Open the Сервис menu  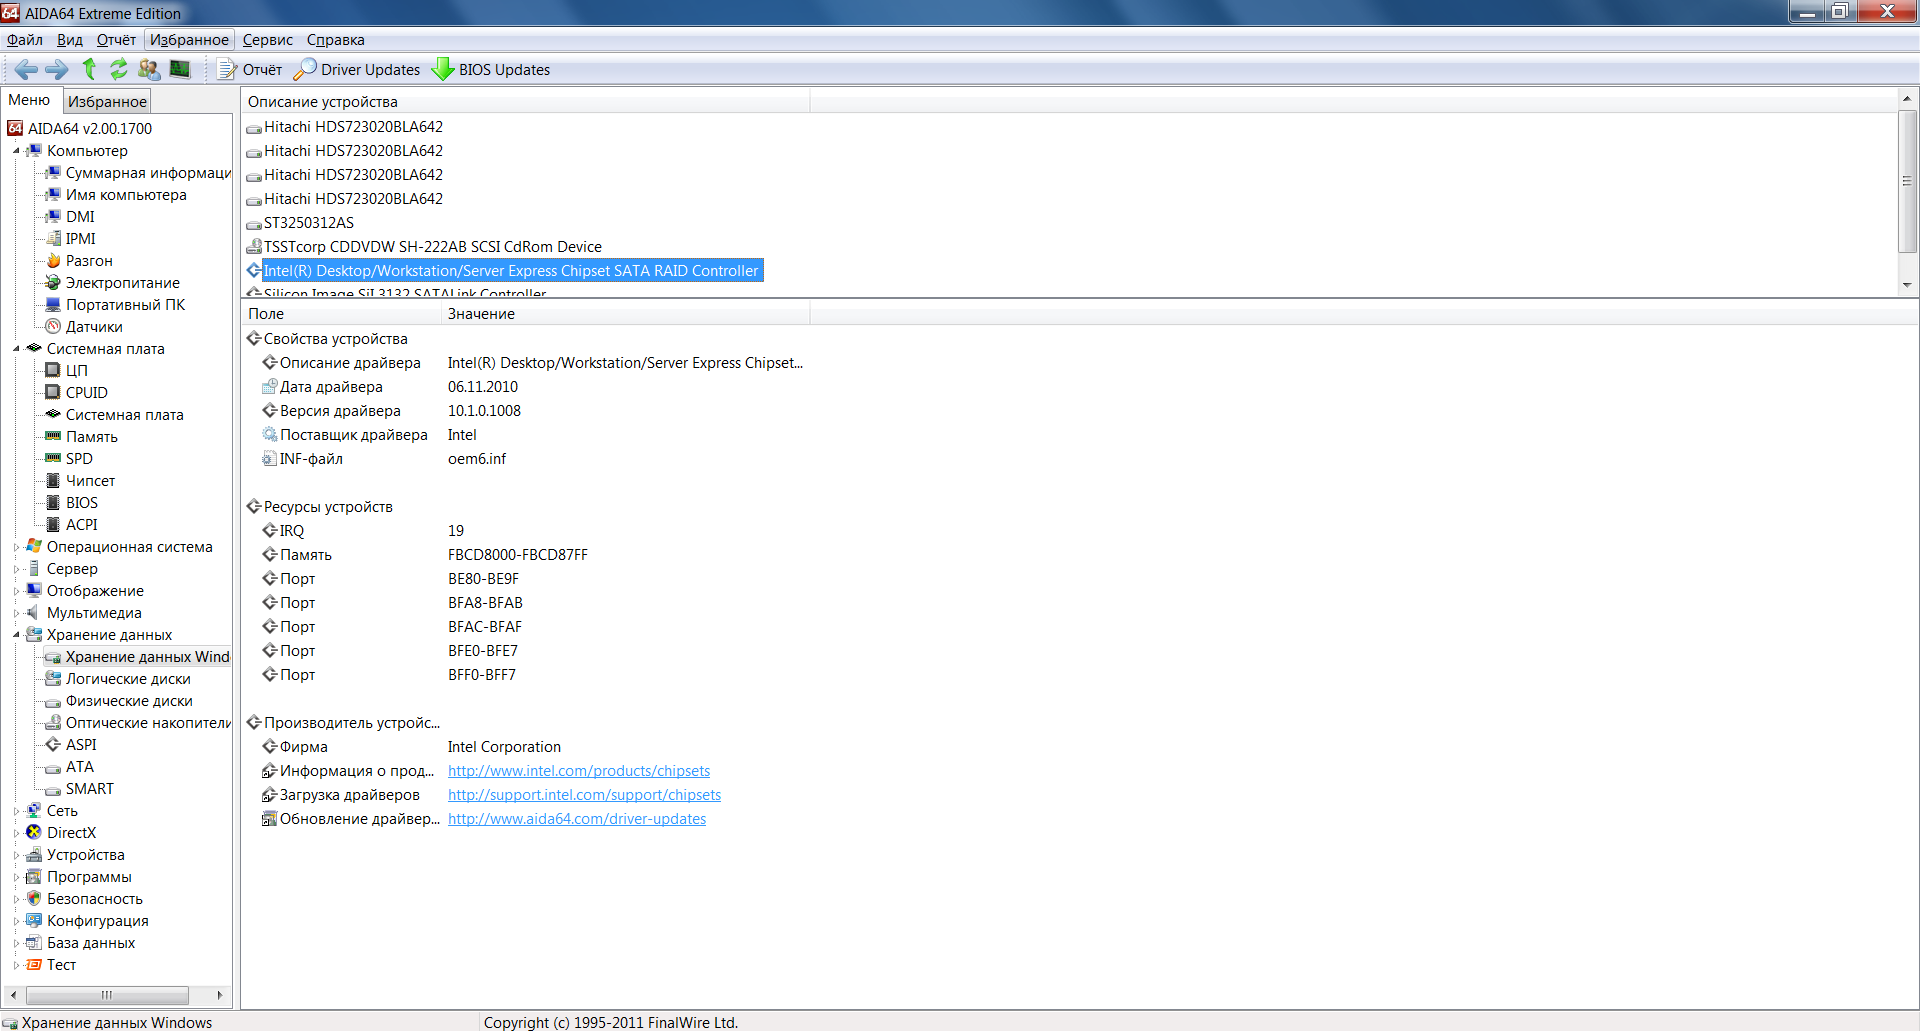(x=267, y=40)
